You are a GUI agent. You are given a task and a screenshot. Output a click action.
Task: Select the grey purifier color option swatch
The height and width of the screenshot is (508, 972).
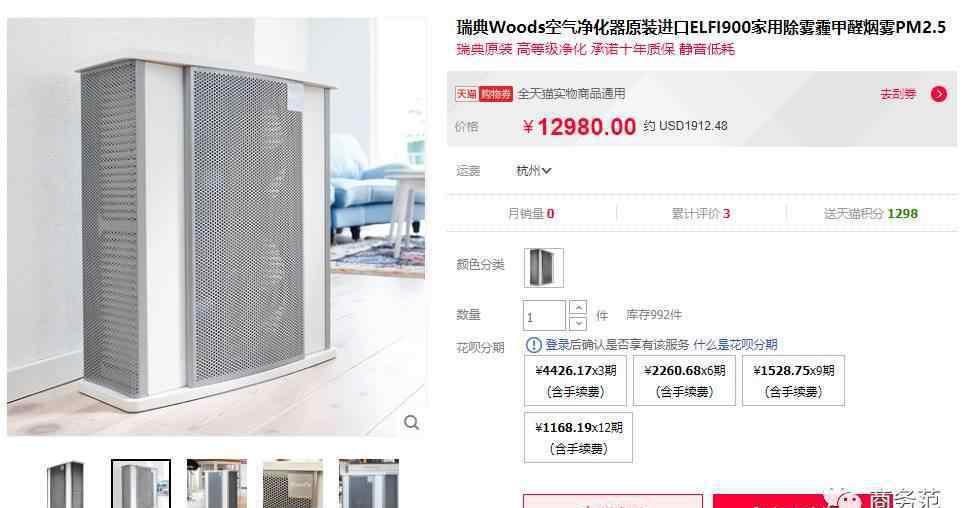pyautogui.click(x=544, y=268)
